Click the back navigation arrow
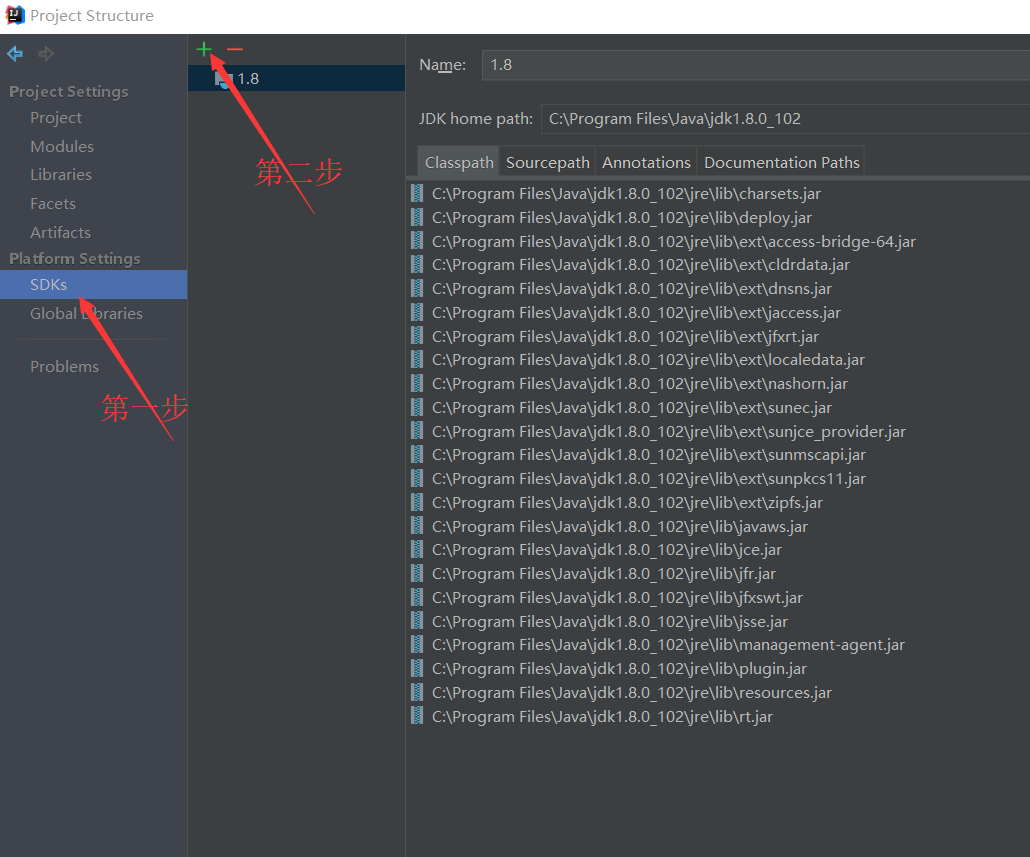 tap(15, 53)
